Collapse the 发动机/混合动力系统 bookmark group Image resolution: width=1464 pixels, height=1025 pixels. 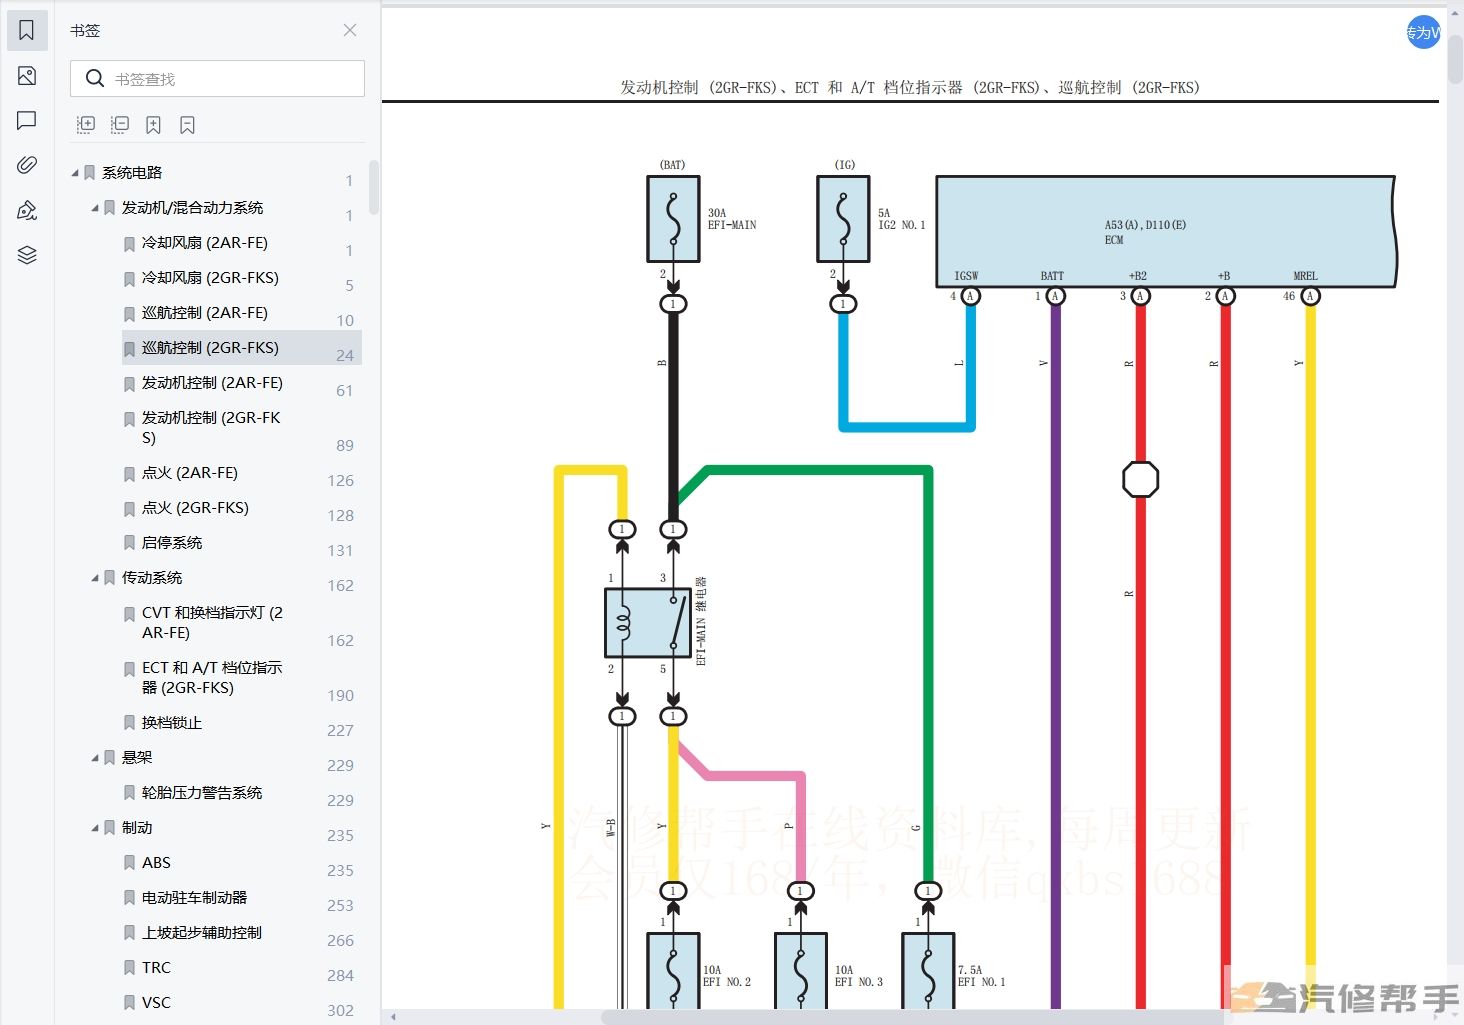[x=95, y=208]
